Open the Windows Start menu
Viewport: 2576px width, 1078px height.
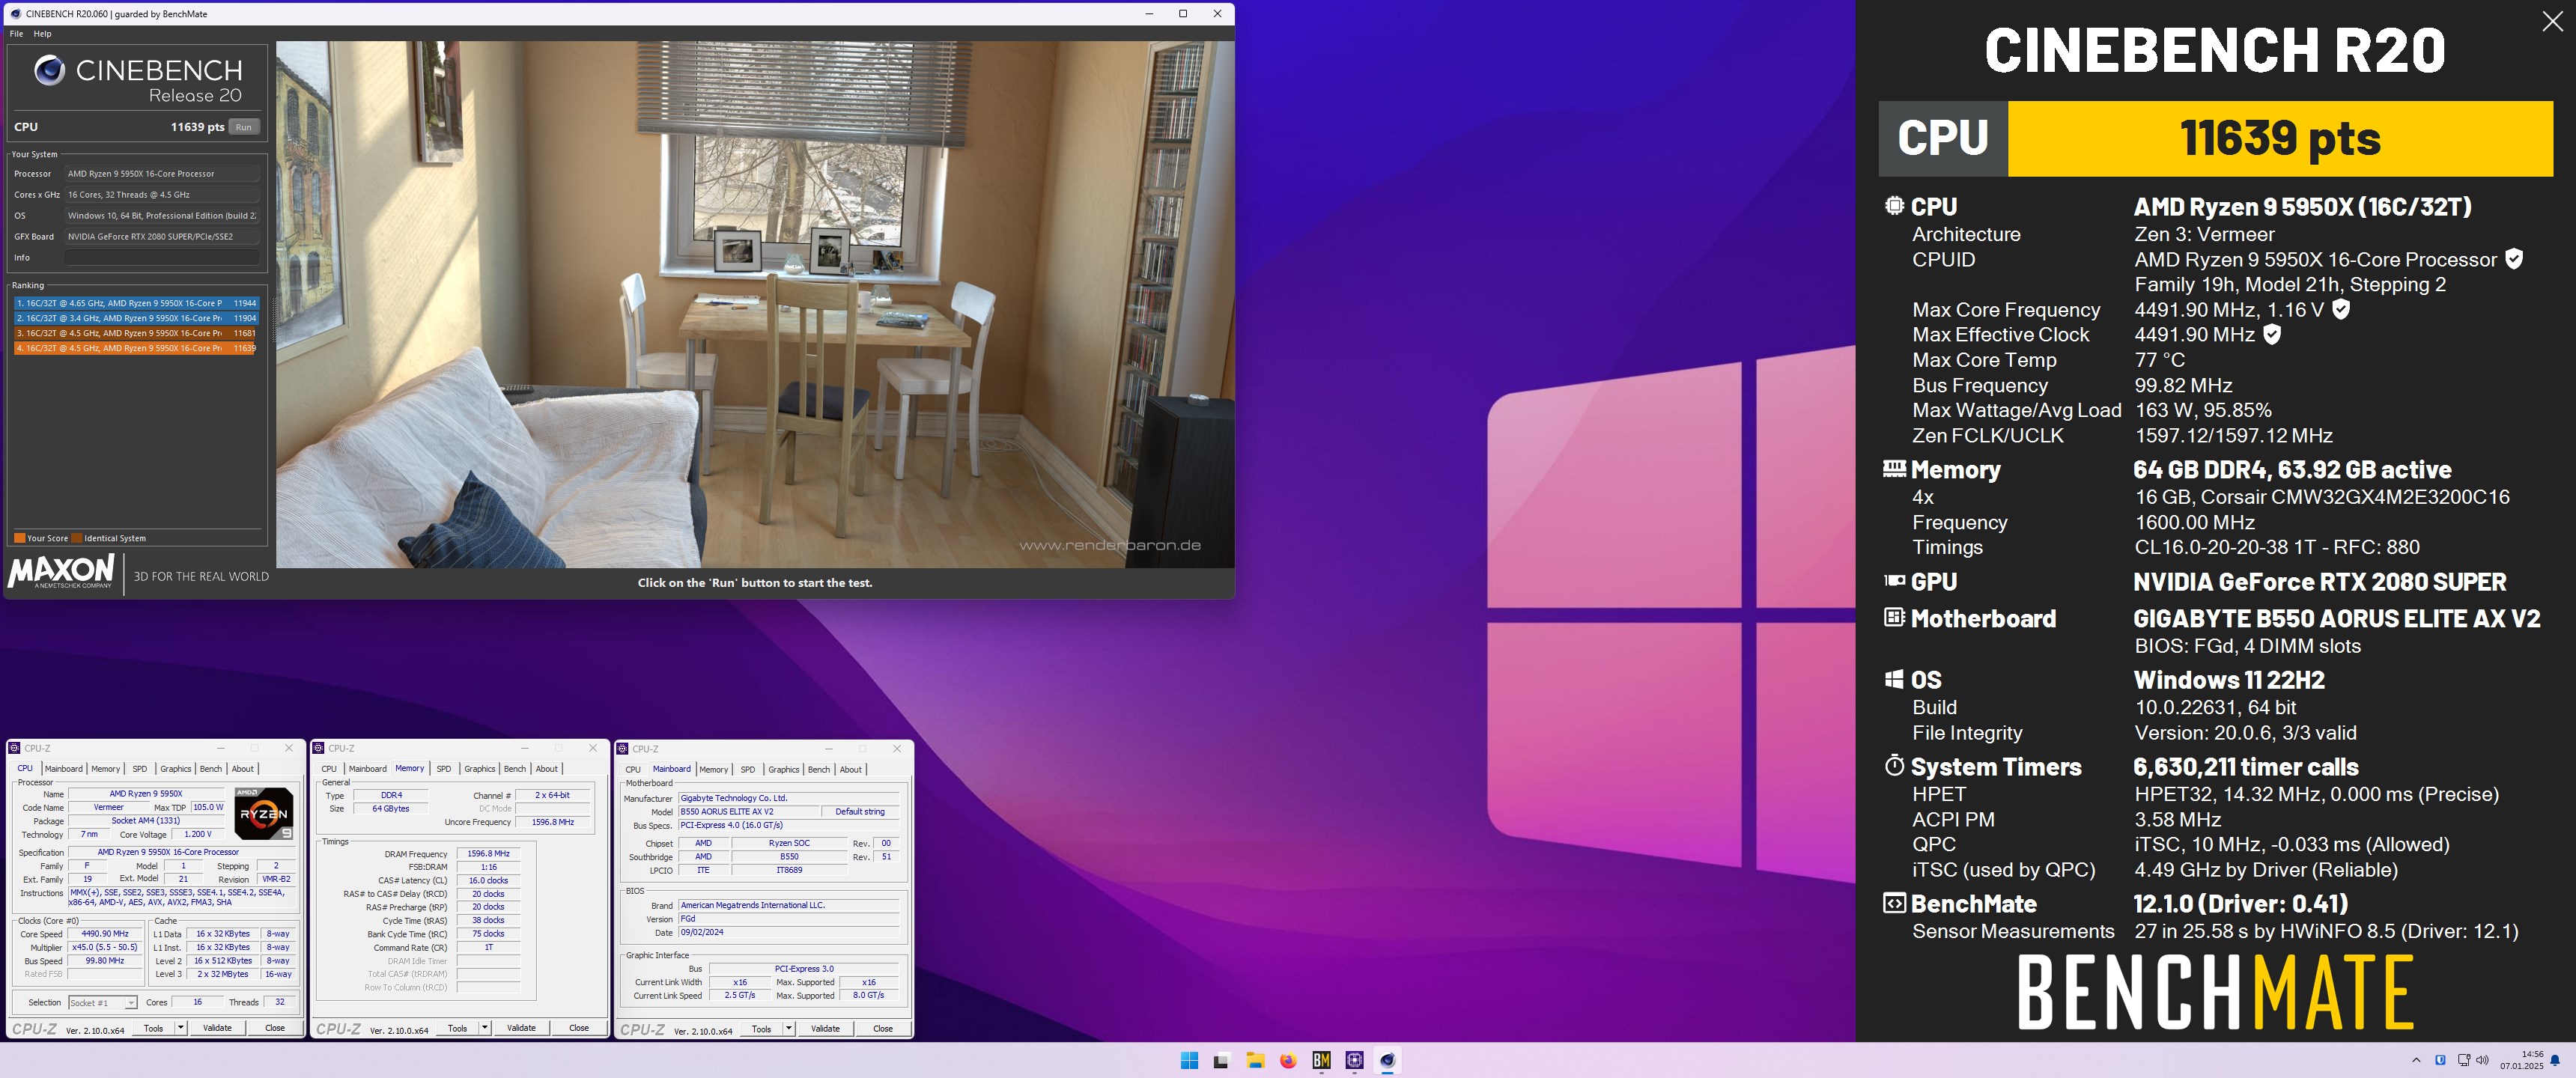[1189, 1061]
